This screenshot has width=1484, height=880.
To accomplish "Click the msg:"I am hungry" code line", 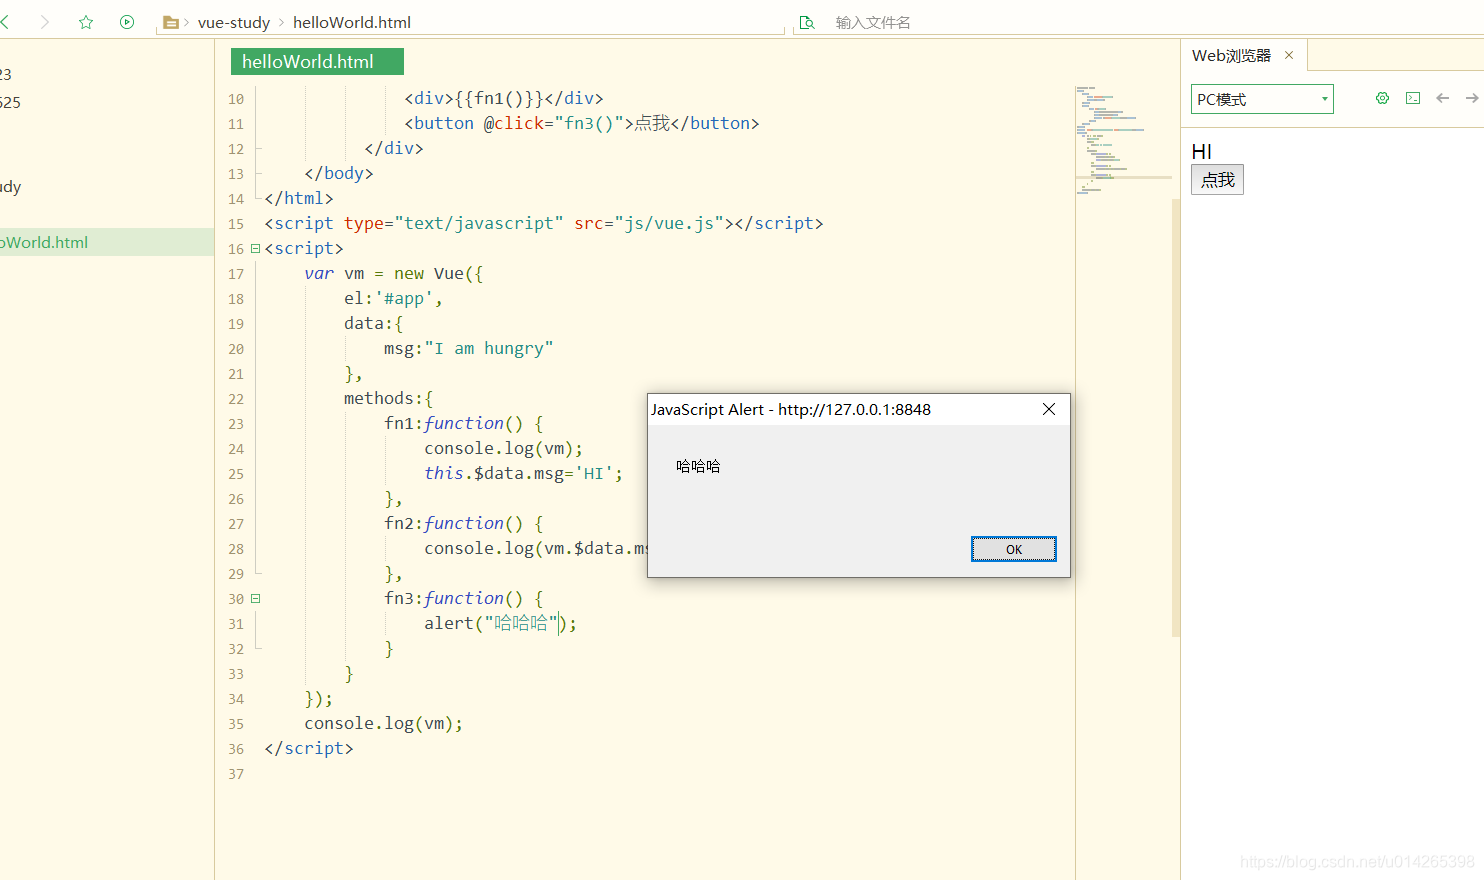I will 468,348.
